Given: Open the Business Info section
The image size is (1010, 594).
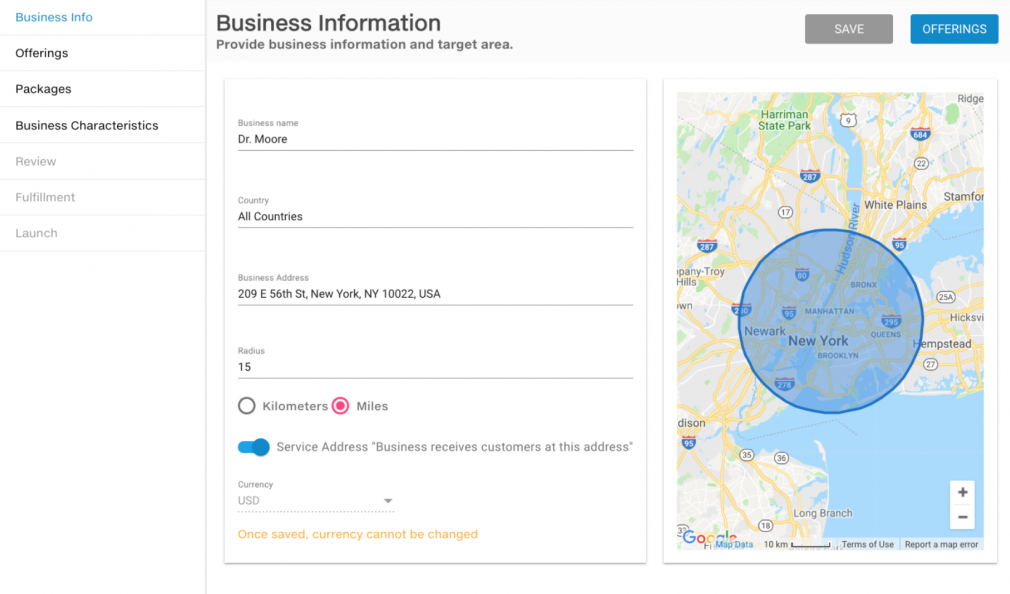Looking at the screenshot, I should [x=54, y=17].
